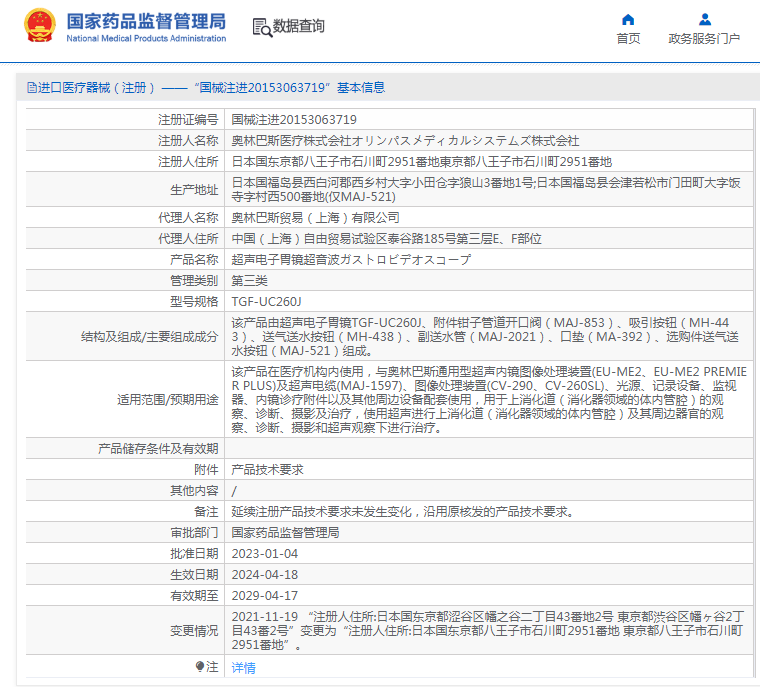Click the lightbulb icon beside 注

click(x=200, y=667)
